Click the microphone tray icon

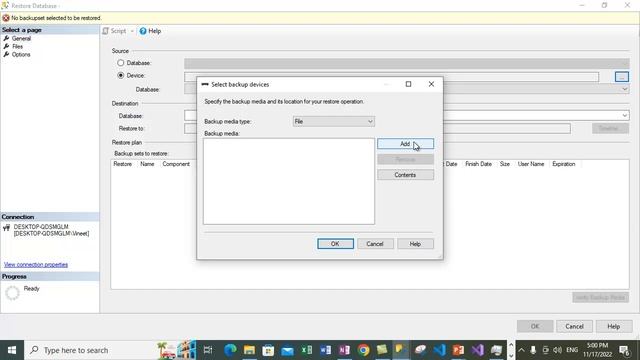(533, 350)
